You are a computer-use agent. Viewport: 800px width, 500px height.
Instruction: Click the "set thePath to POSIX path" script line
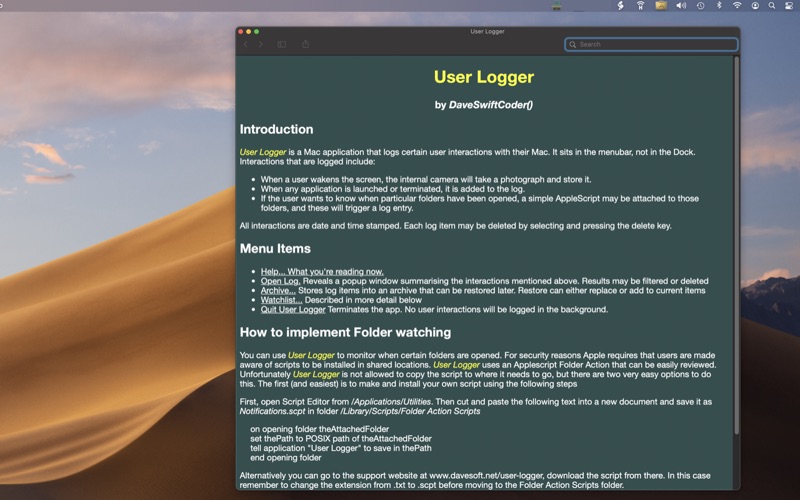click(x=341, y=439)
